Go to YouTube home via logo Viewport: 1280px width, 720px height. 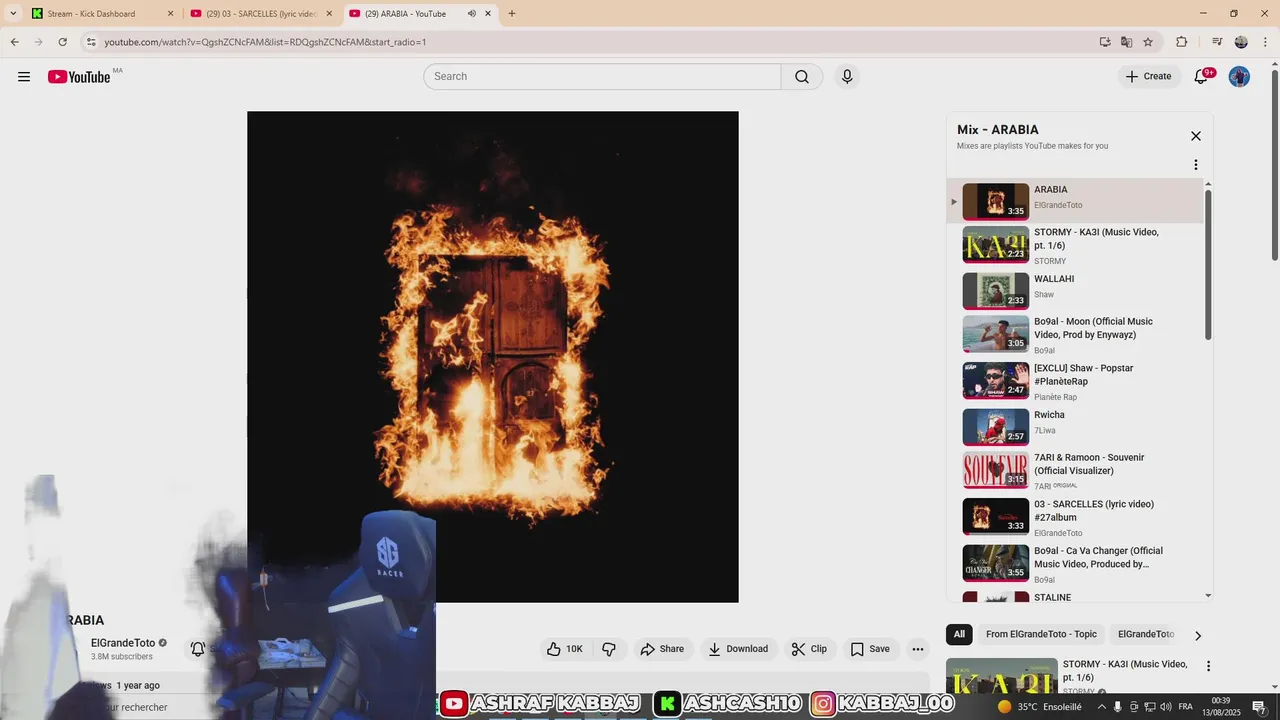point(79,77)
